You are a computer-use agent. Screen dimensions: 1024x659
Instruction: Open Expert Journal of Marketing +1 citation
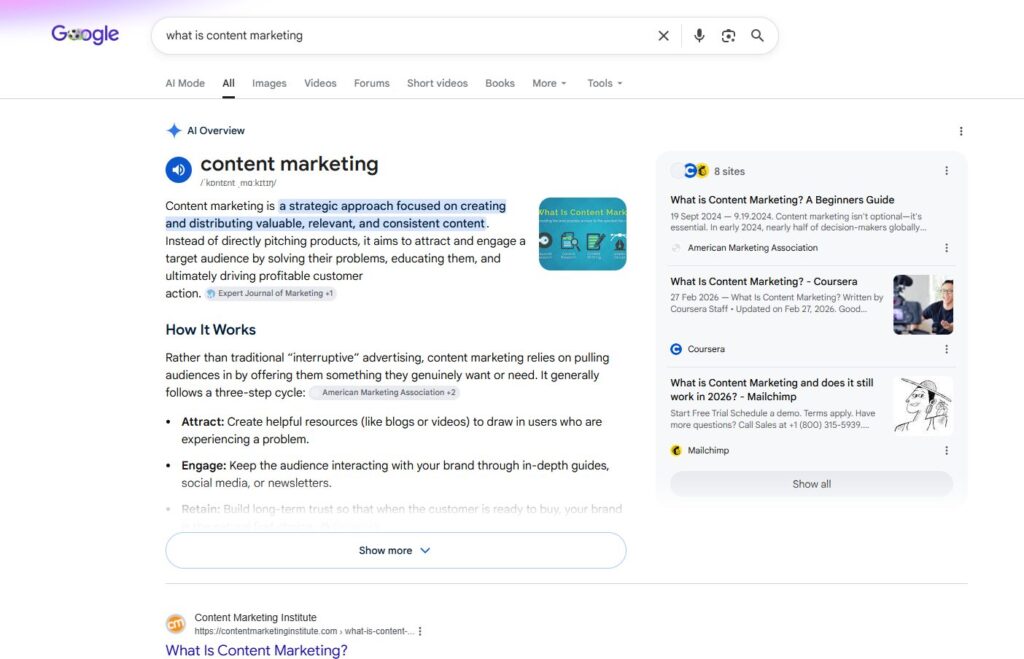tap(270, 294)
